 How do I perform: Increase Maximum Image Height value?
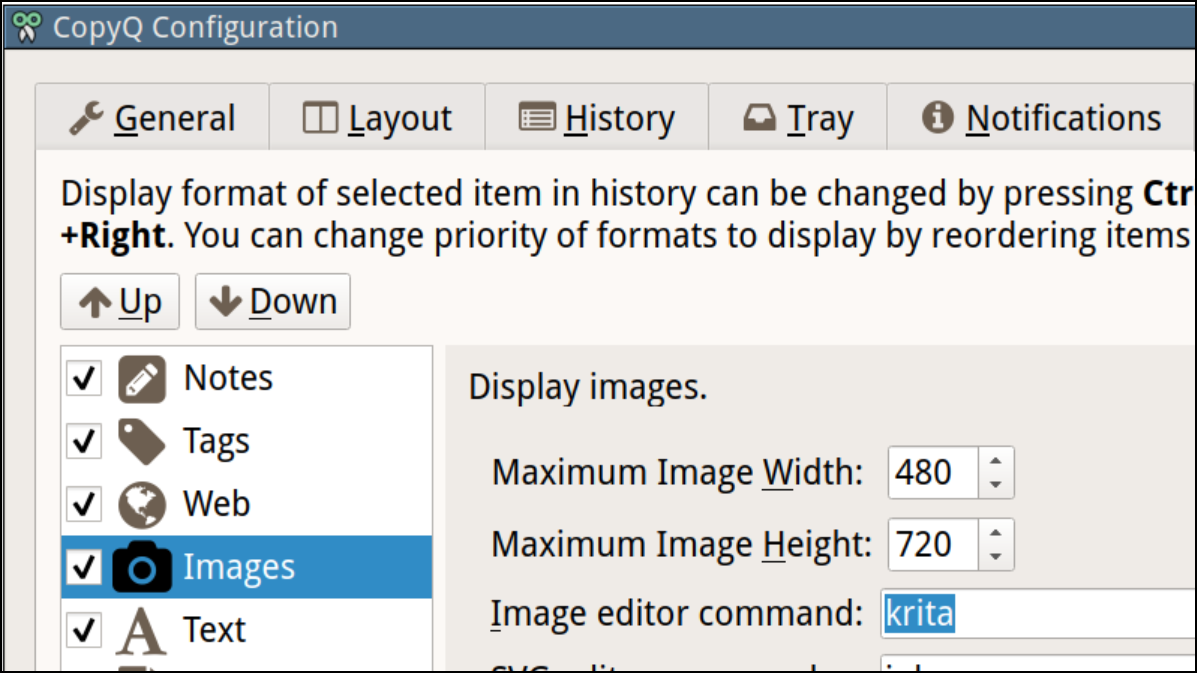(x=995, y=532)
